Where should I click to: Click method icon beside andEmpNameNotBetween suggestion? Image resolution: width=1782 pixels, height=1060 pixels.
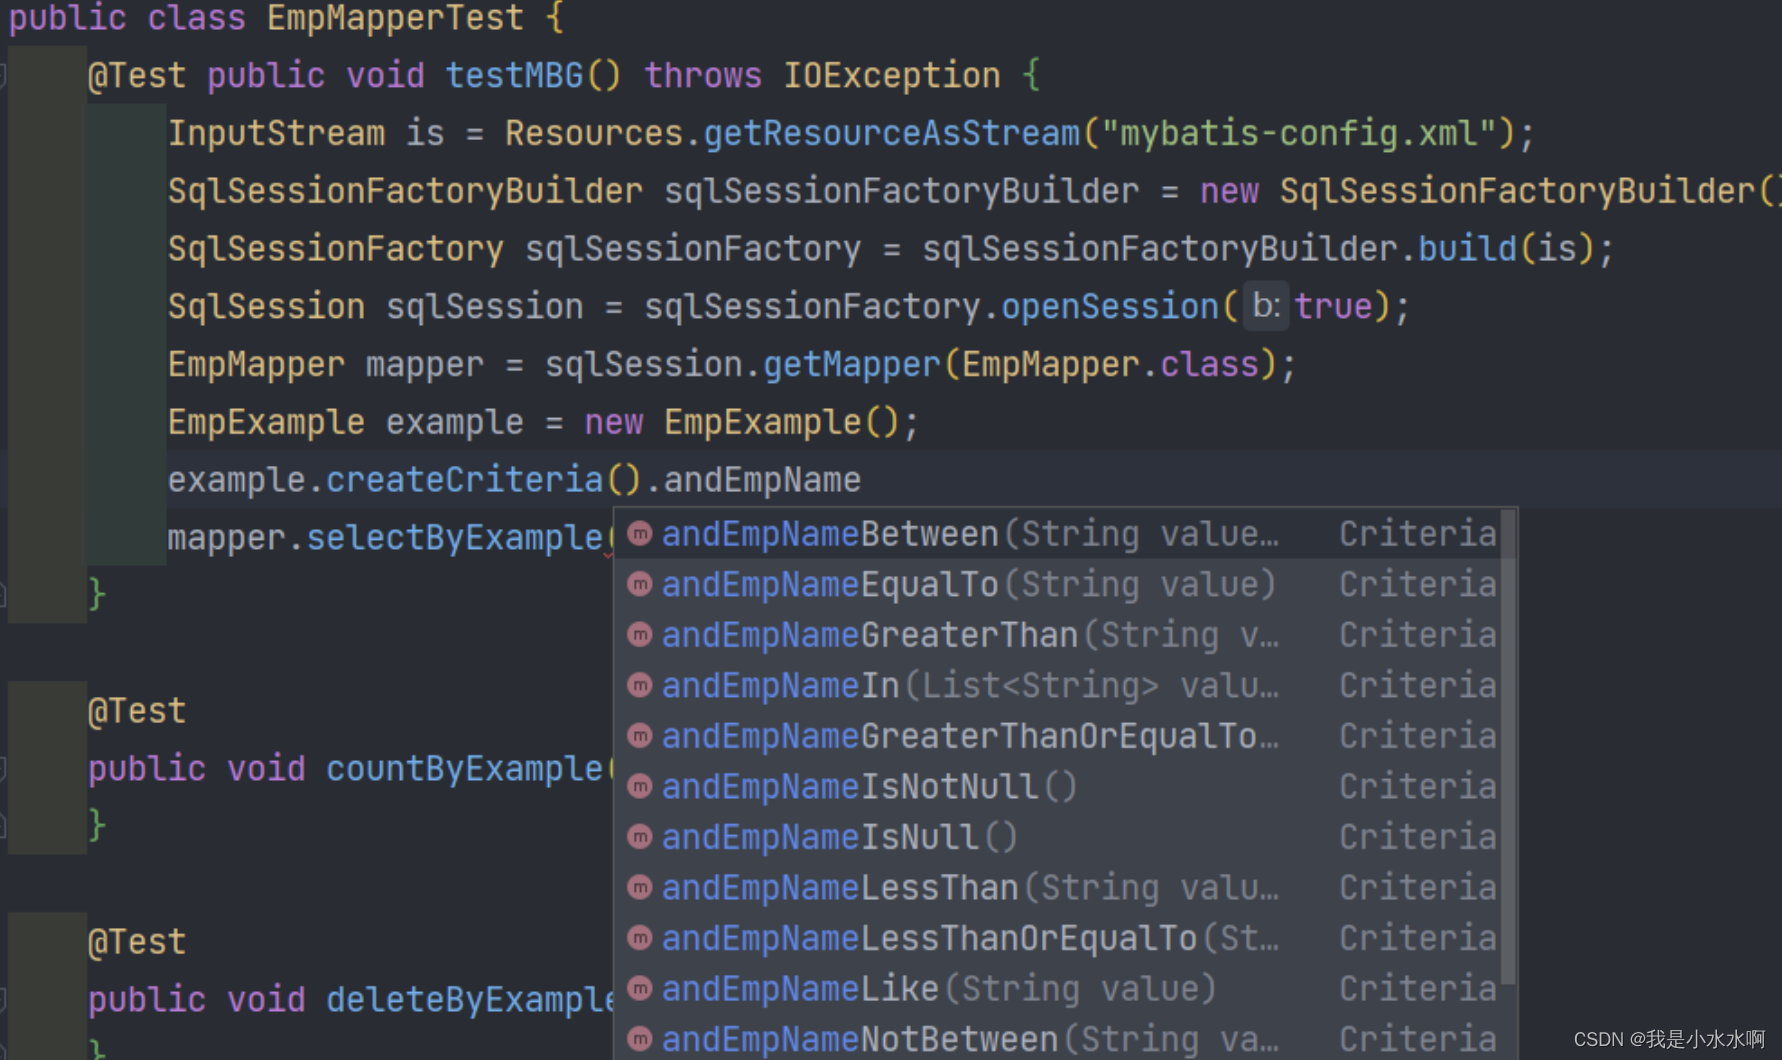point(640,1039)
